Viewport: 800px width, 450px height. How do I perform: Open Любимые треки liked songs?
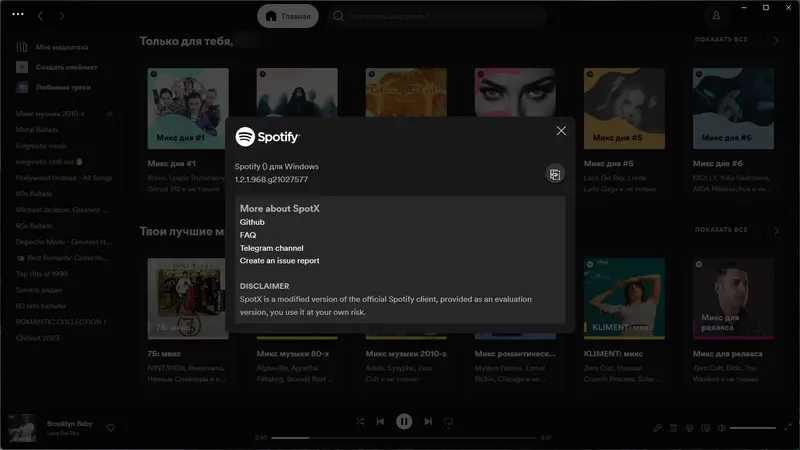pos(54,87)
